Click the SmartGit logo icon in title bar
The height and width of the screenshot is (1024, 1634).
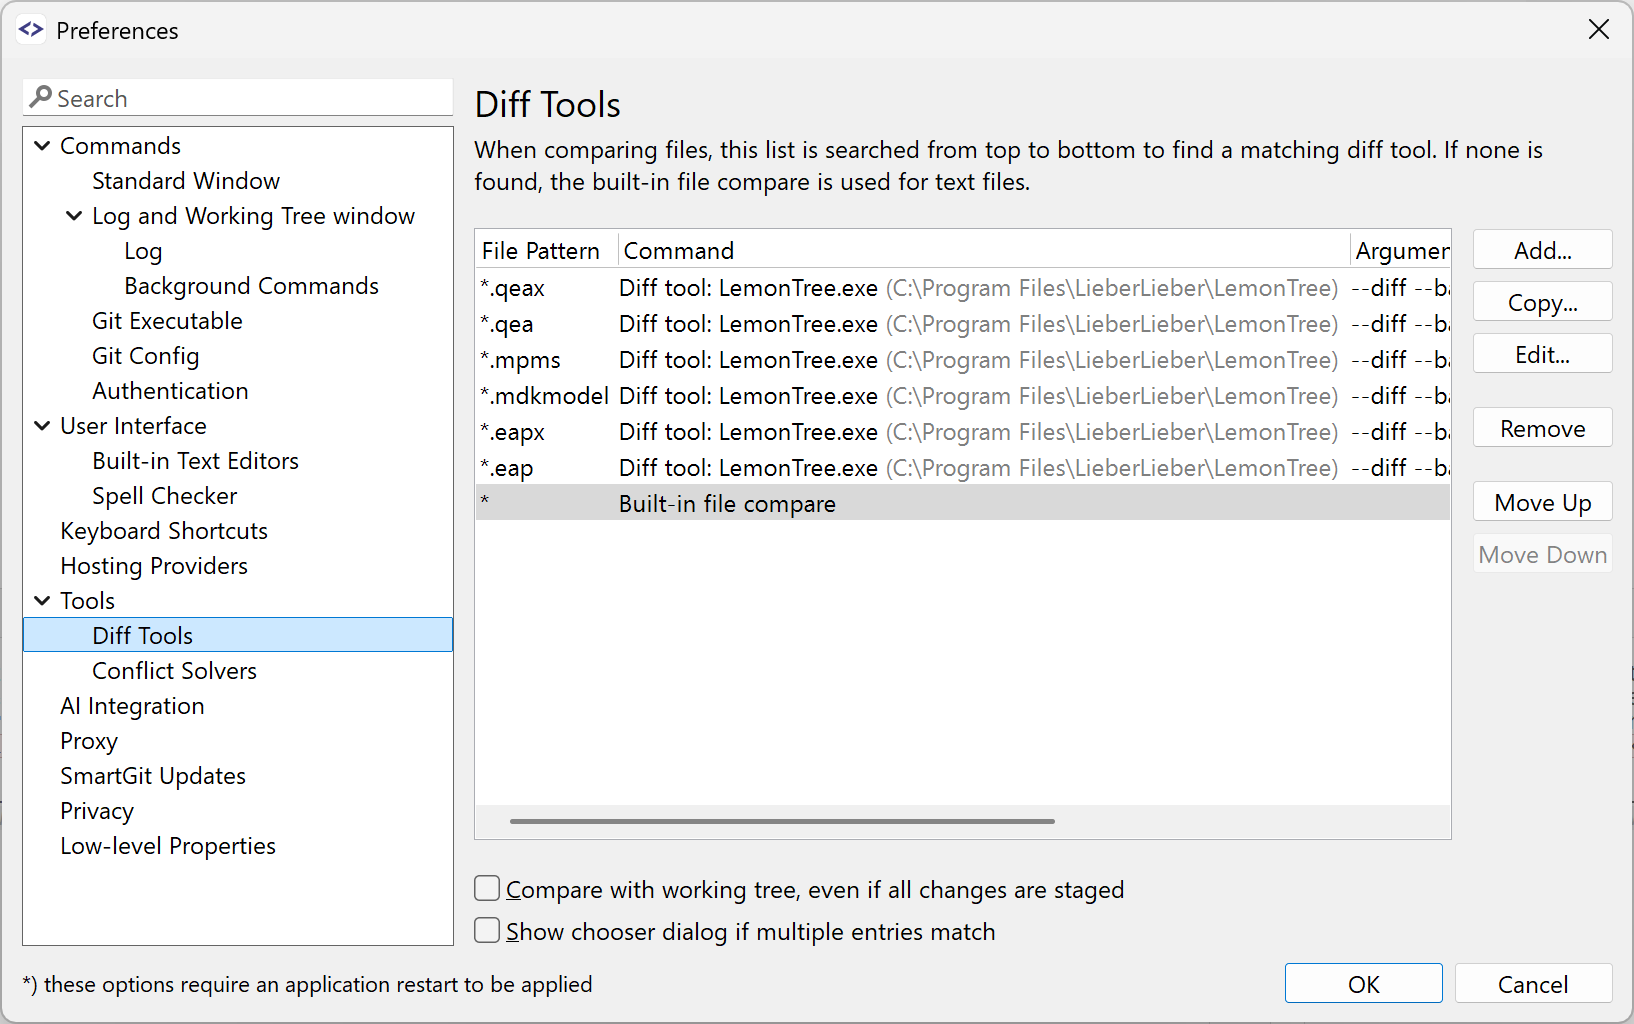click(31, 29)
